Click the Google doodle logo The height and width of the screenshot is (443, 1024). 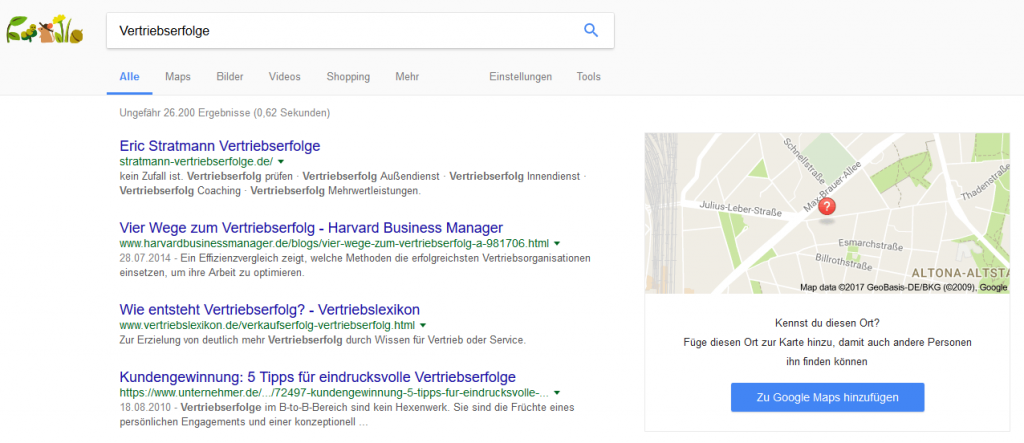[x=46, y=31]
